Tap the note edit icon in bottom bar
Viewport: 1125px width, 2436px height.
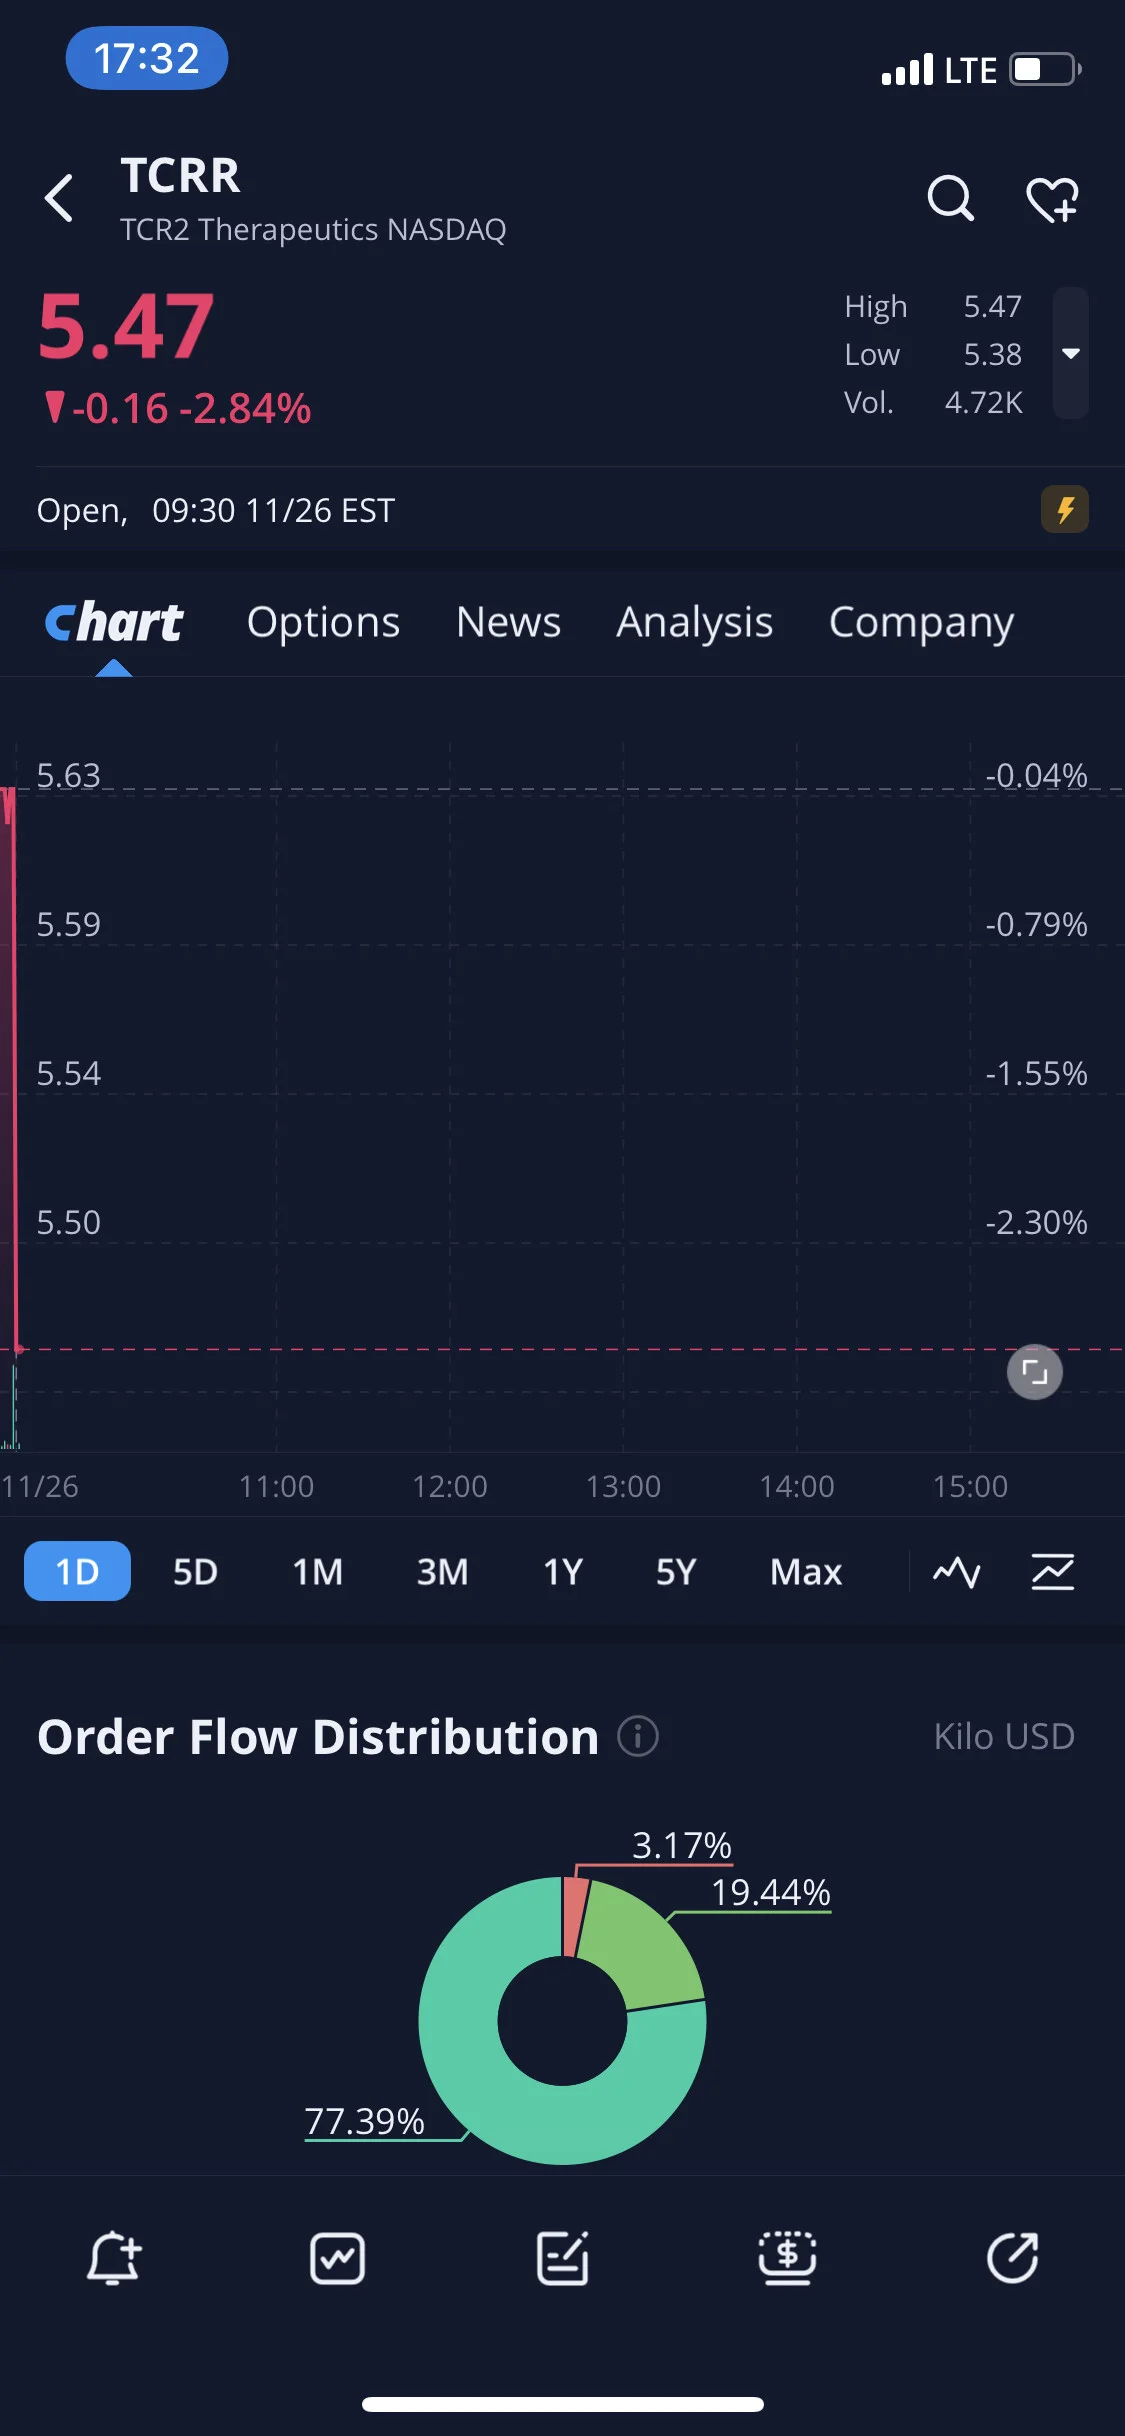pyautogui.click(x=563, y=2258)
